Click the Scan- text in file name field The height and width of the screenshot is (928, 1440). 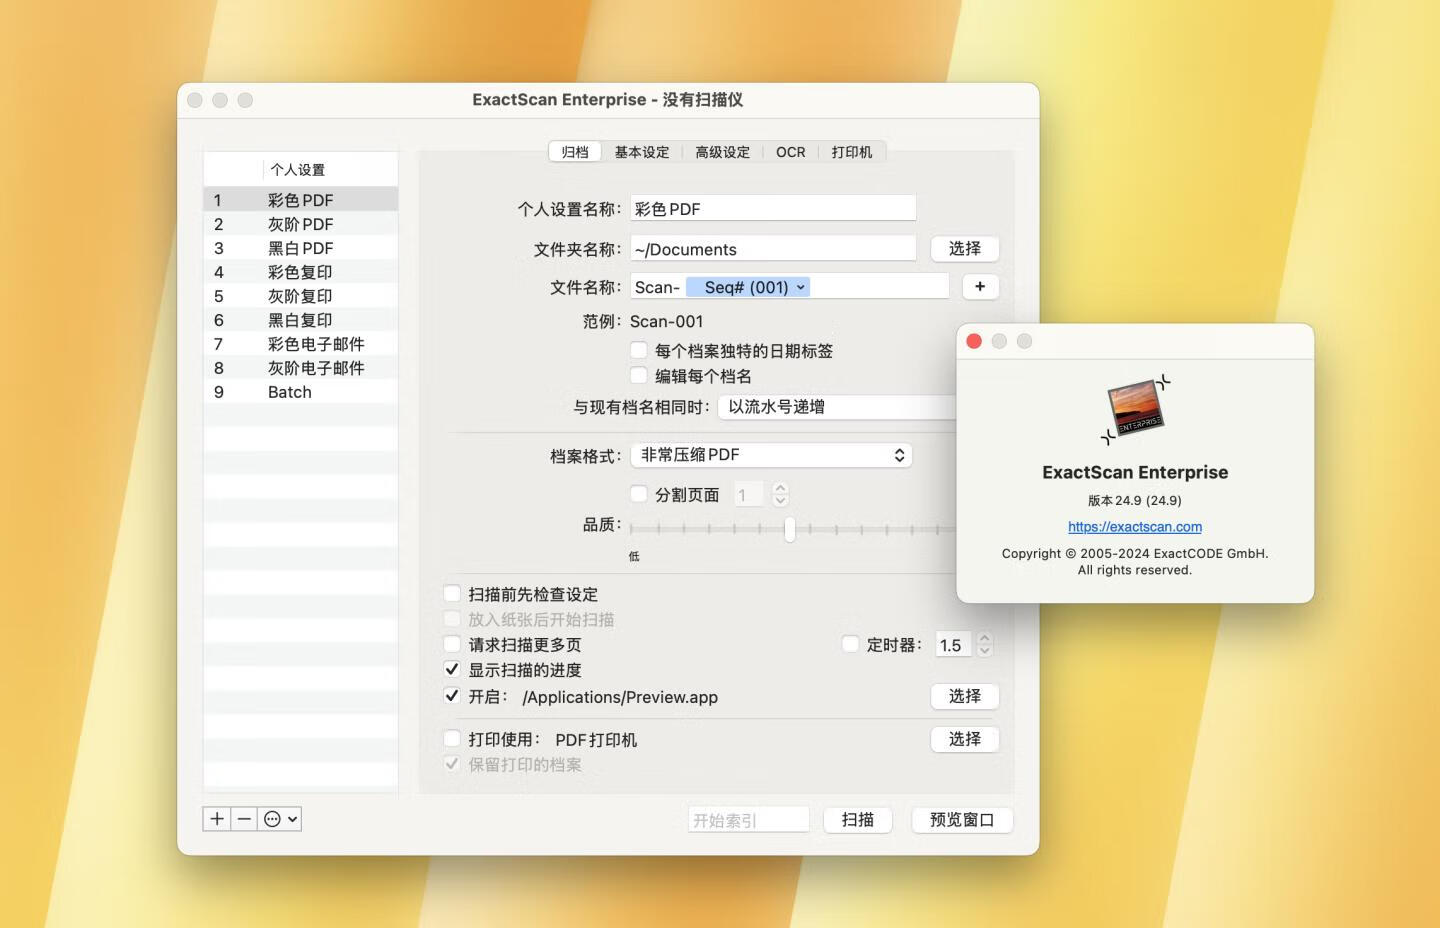click(x=657, y=287)
